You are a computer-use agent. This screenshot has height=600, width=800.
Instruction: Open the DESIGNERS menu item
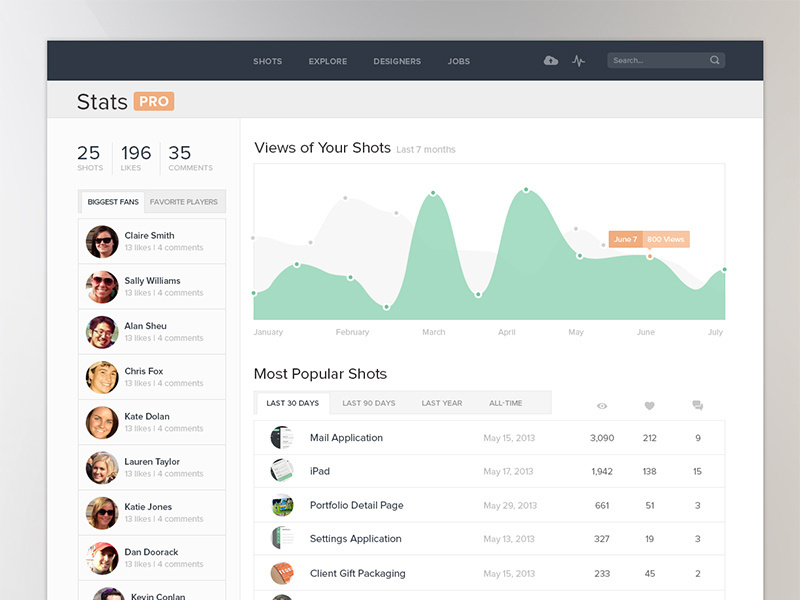397,61
